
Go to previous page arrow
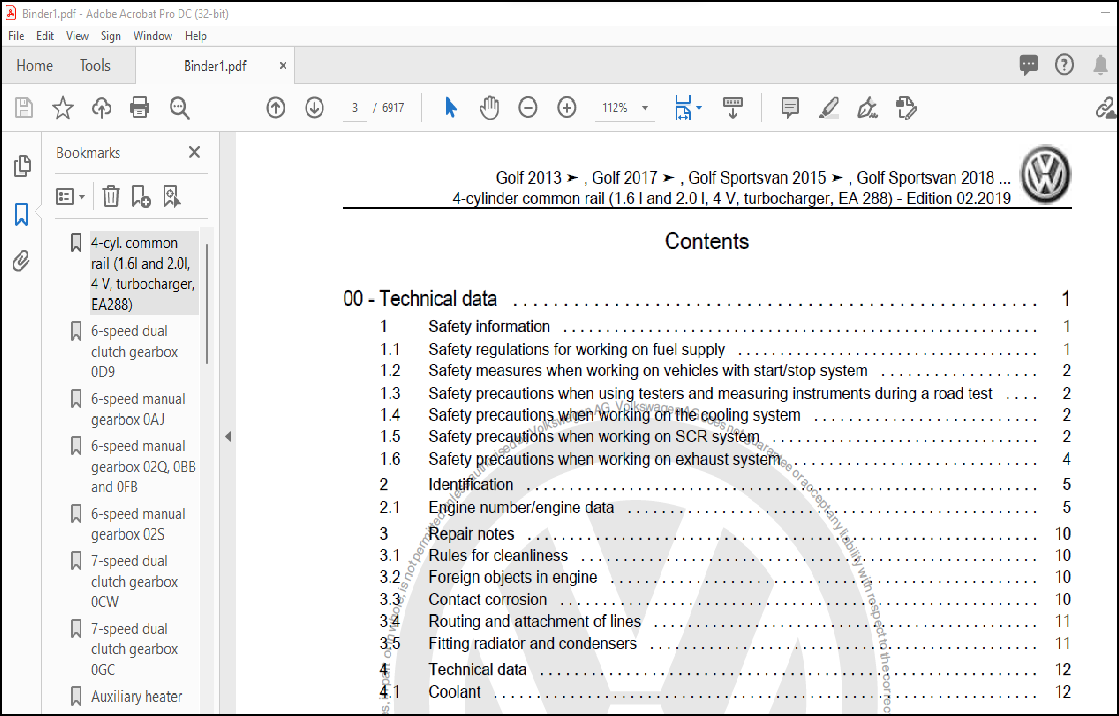(275, 108)
